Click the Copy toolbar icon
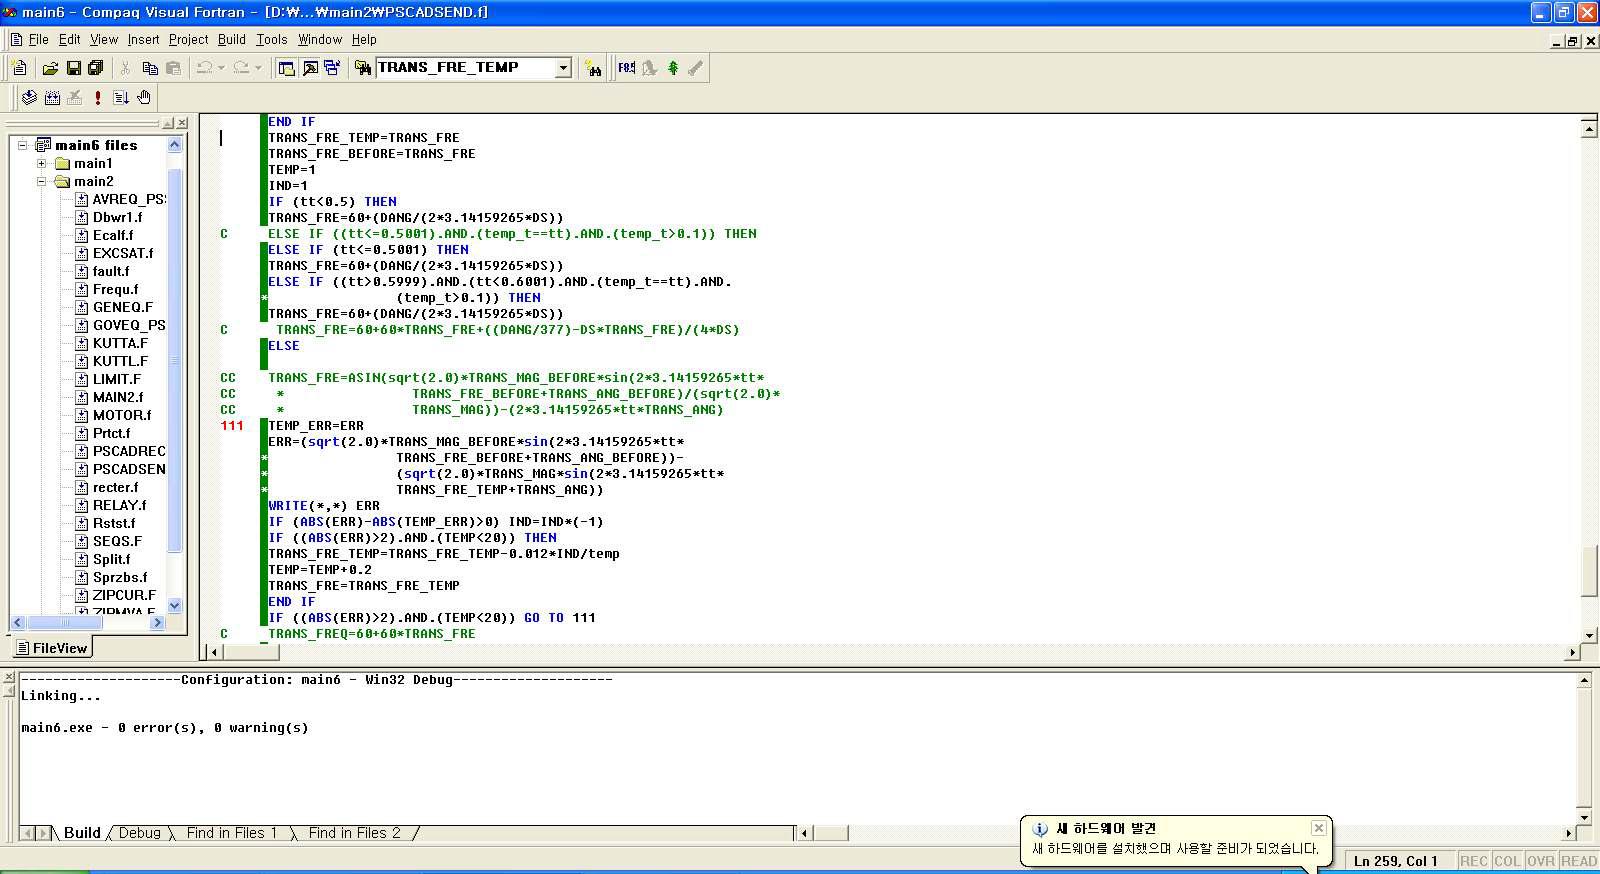This screenshot has width=1600, height=874. [150, 68]
